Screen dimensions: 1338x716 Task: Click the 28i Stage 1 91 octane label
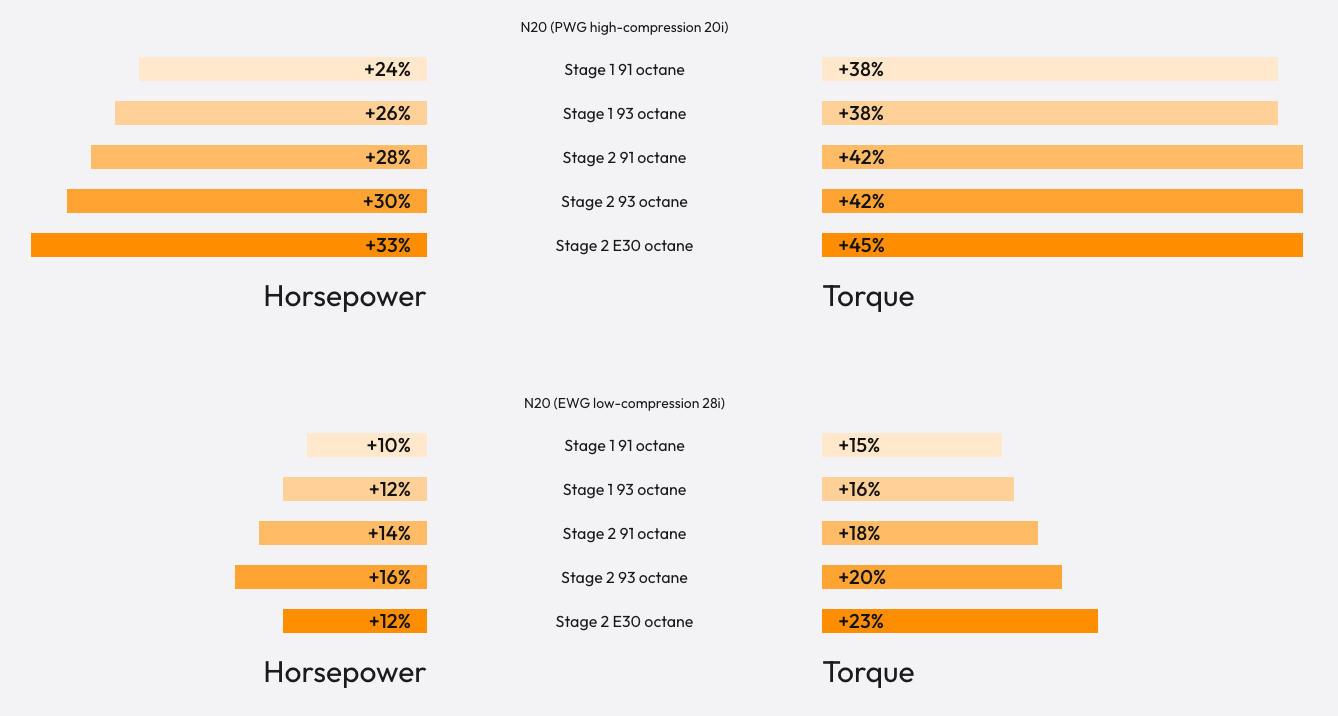624,445
